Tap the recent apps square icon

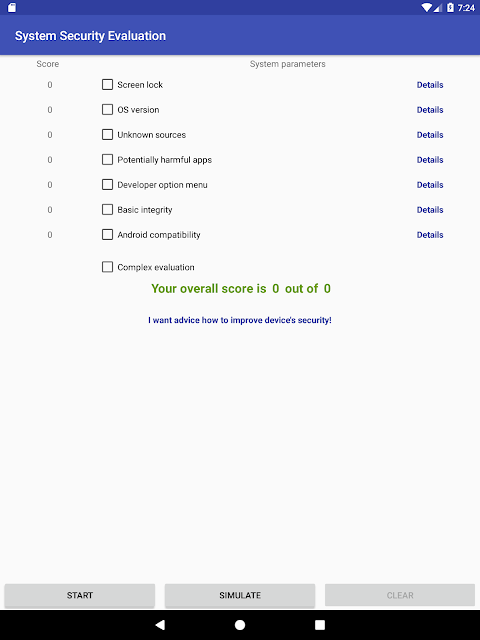tap(320, 624)
